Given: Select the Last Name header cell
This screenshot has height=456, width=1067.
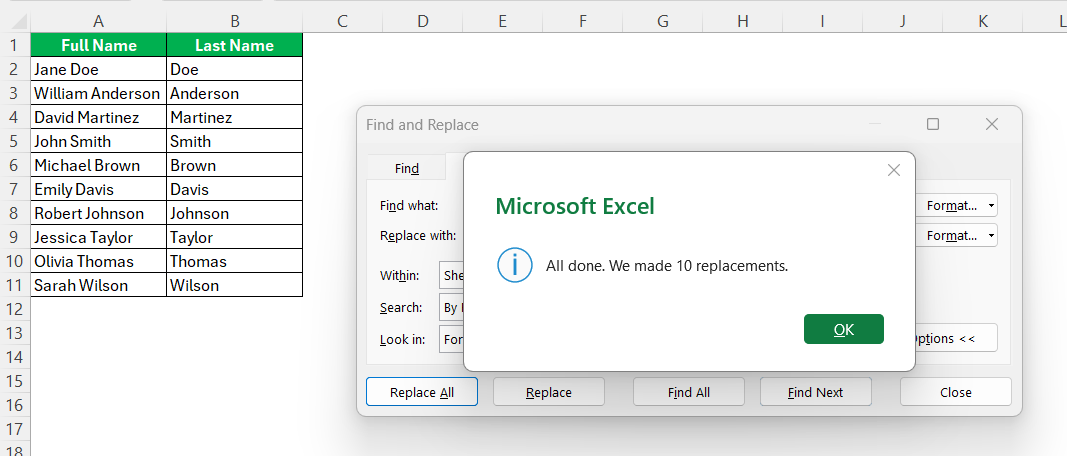Looking at the screenshot, I should [x=235, y=45].
